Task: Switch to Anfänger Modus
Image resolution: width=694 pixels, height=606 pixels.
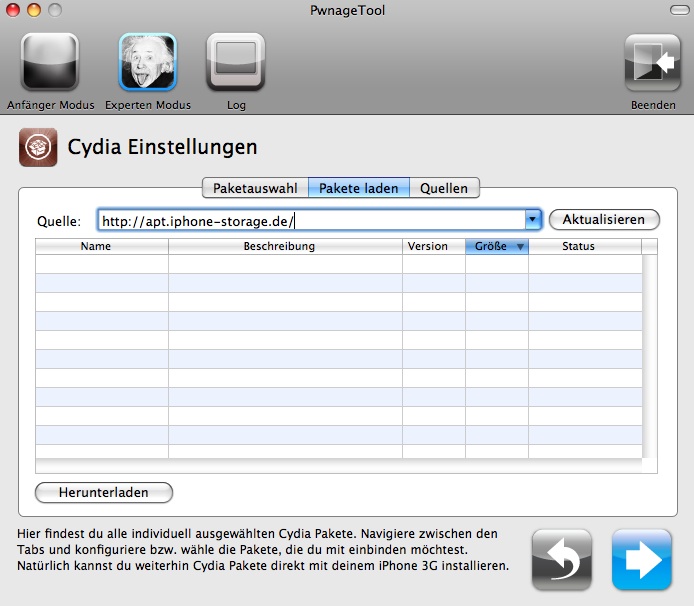Action: pyautogui.click(x=49, y=63)
